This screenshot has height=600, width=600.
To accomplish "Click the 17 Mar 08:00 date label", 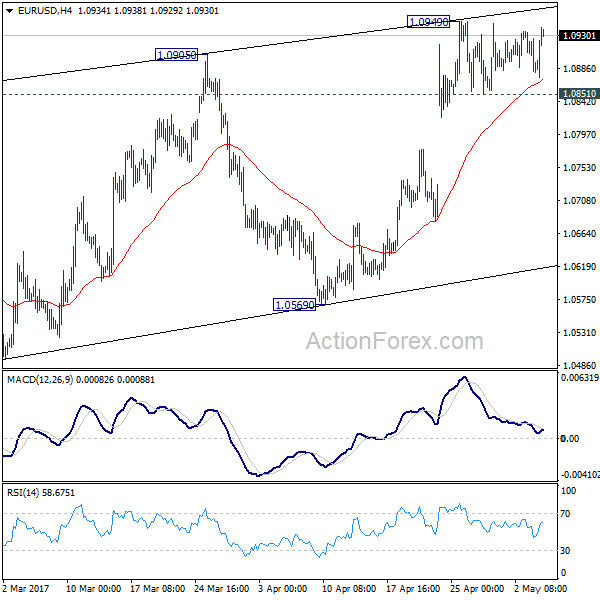I will pyautogui.click(x=158, y=588).
